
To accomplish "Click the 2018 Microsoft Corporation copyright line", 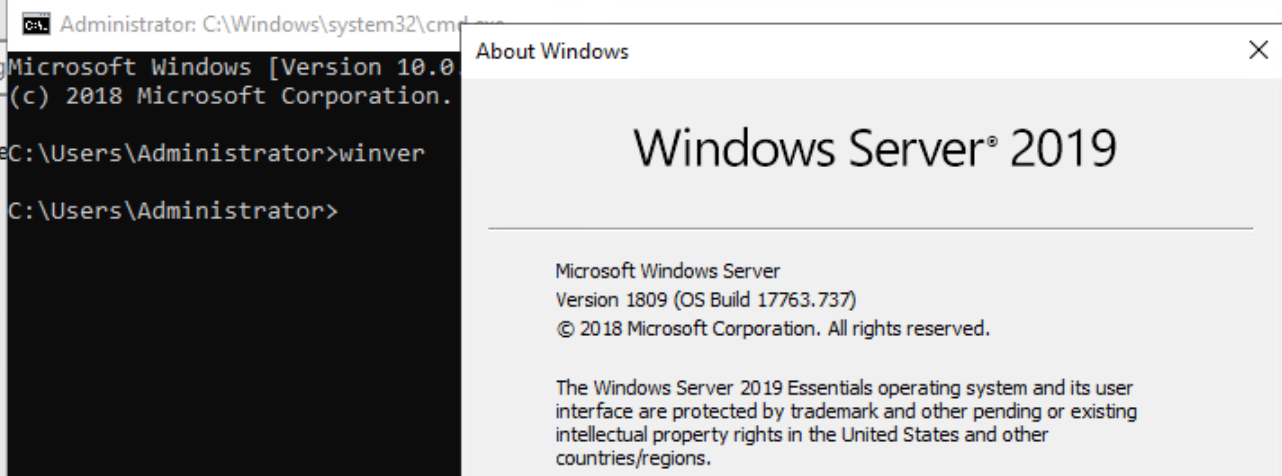I will pyautogui.click(x=772, y=328).
